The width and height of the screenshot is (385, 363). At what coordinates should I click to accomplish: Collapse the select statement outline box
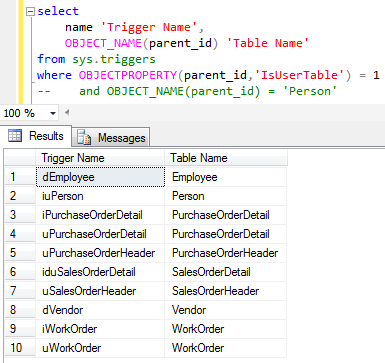(30, 12)
